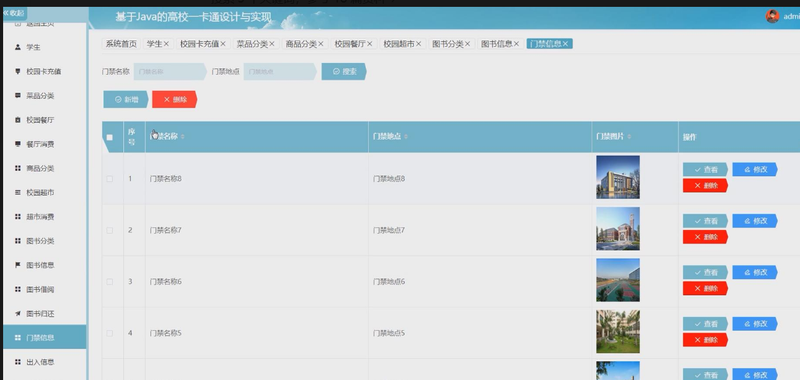
Task: Click the 门禁地点8 cell text
Action: click(389, 179)
